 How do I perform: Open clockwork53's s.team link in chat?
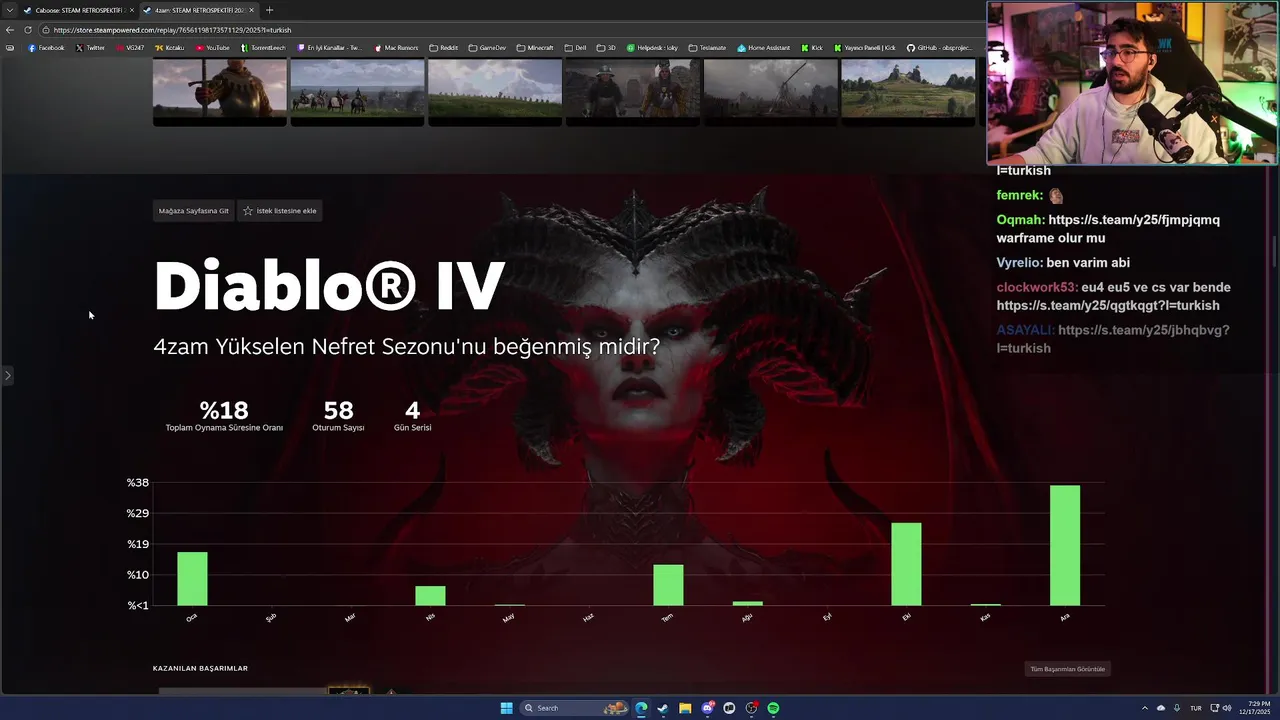tap(1108, 305)
